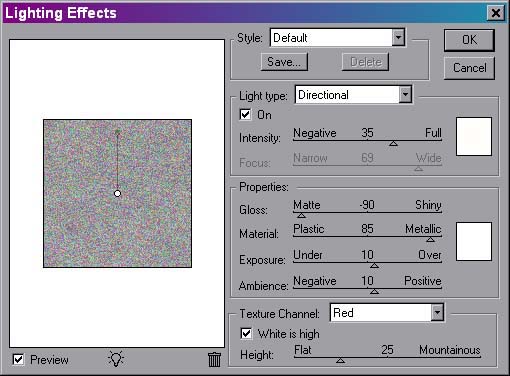Screen dimensions: 510x376
Task: Click the Shiny label on Gloss slider
Action: [x=428, y=205]
